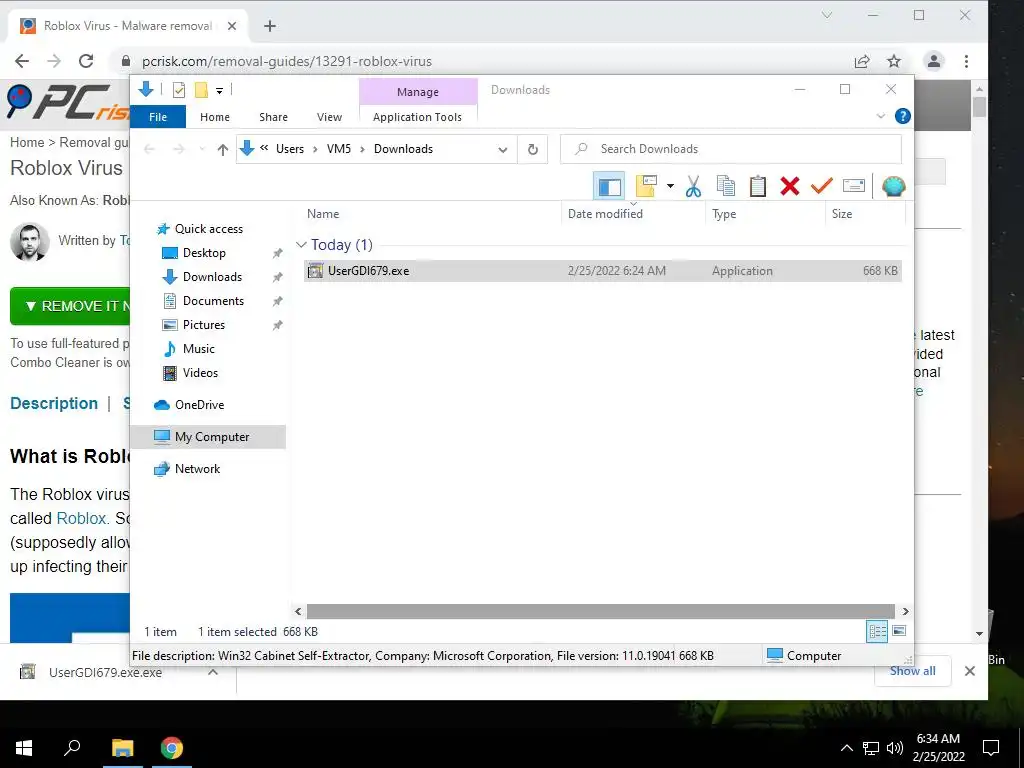1024x768 pixels.
Task: Sort by the Type column header
Action: point(724,214)
